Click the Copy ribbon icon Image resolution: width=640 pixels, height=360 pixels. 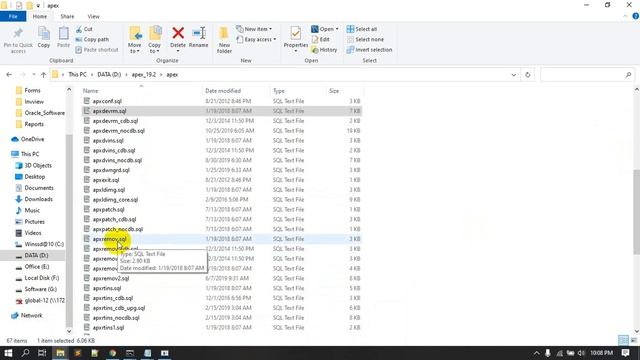(x=44, y=33)
